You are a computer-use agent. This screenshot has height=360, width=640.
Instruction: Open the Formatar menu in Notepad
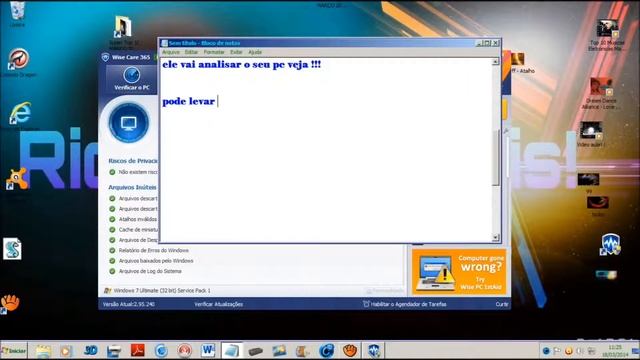point(214,52)
